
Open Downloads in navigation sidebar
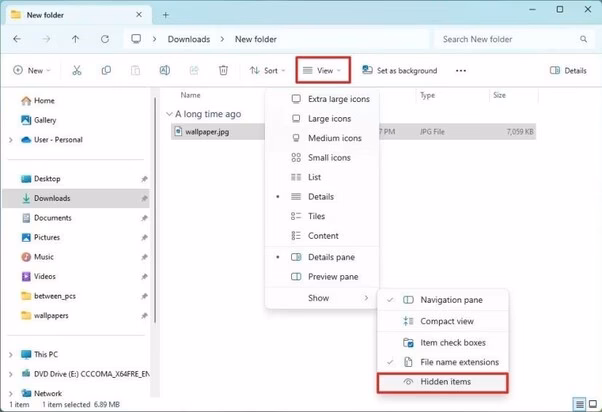click(x=52, y=198)
